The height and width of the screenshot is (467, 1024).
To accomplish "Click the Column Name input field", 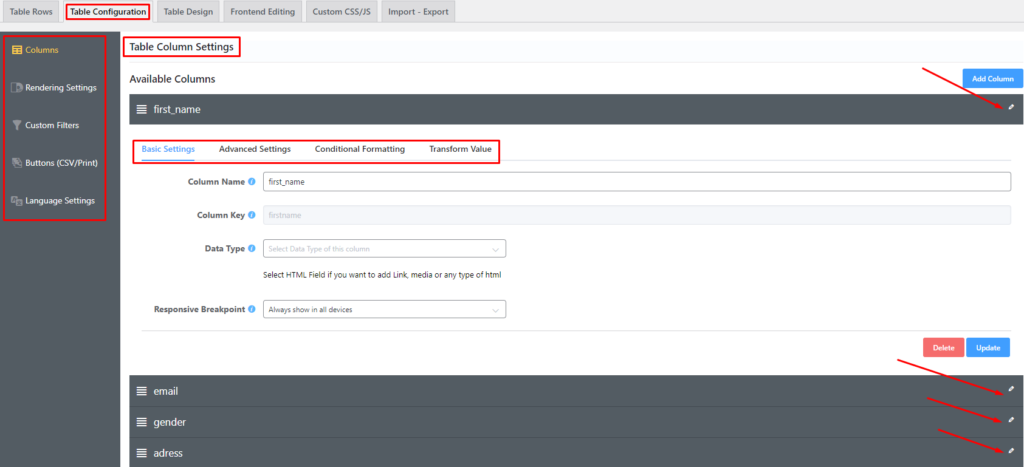I will (637, 182).
